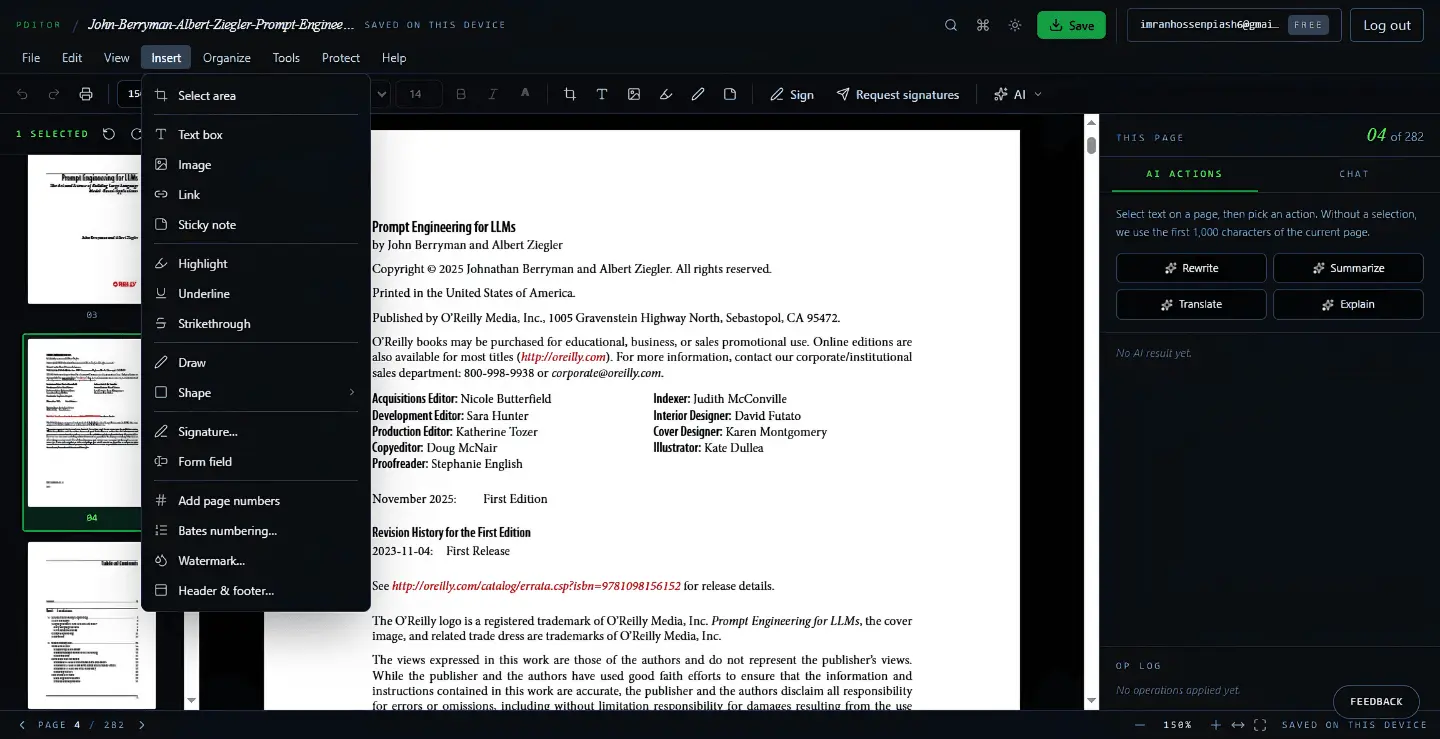Click the Rewrite AI action button
Image resolution: width=1440 pixels, height=739 pixels.
1191,268
